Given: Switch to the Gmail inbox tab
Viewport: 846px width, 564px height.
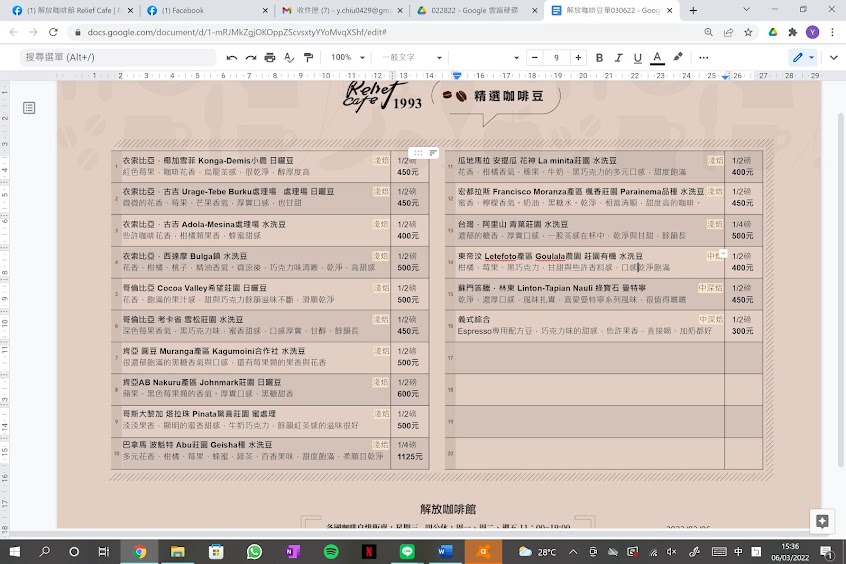Looking at the screenshot, I should click(x=340, y=10).
